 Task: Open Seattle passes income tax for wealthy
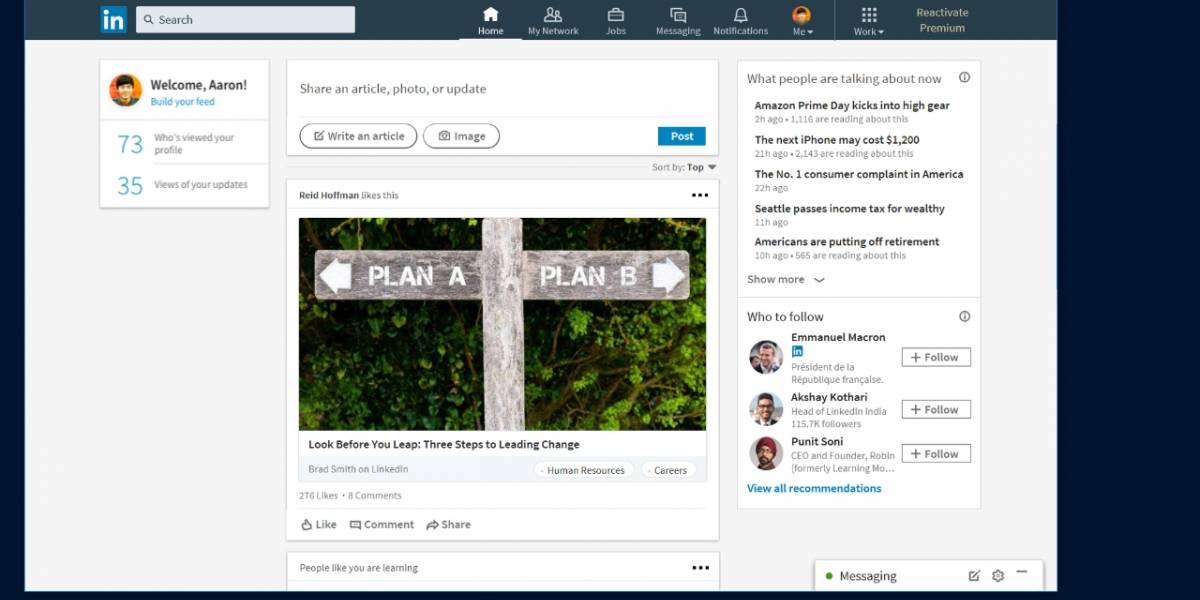(x=850, y=208)
